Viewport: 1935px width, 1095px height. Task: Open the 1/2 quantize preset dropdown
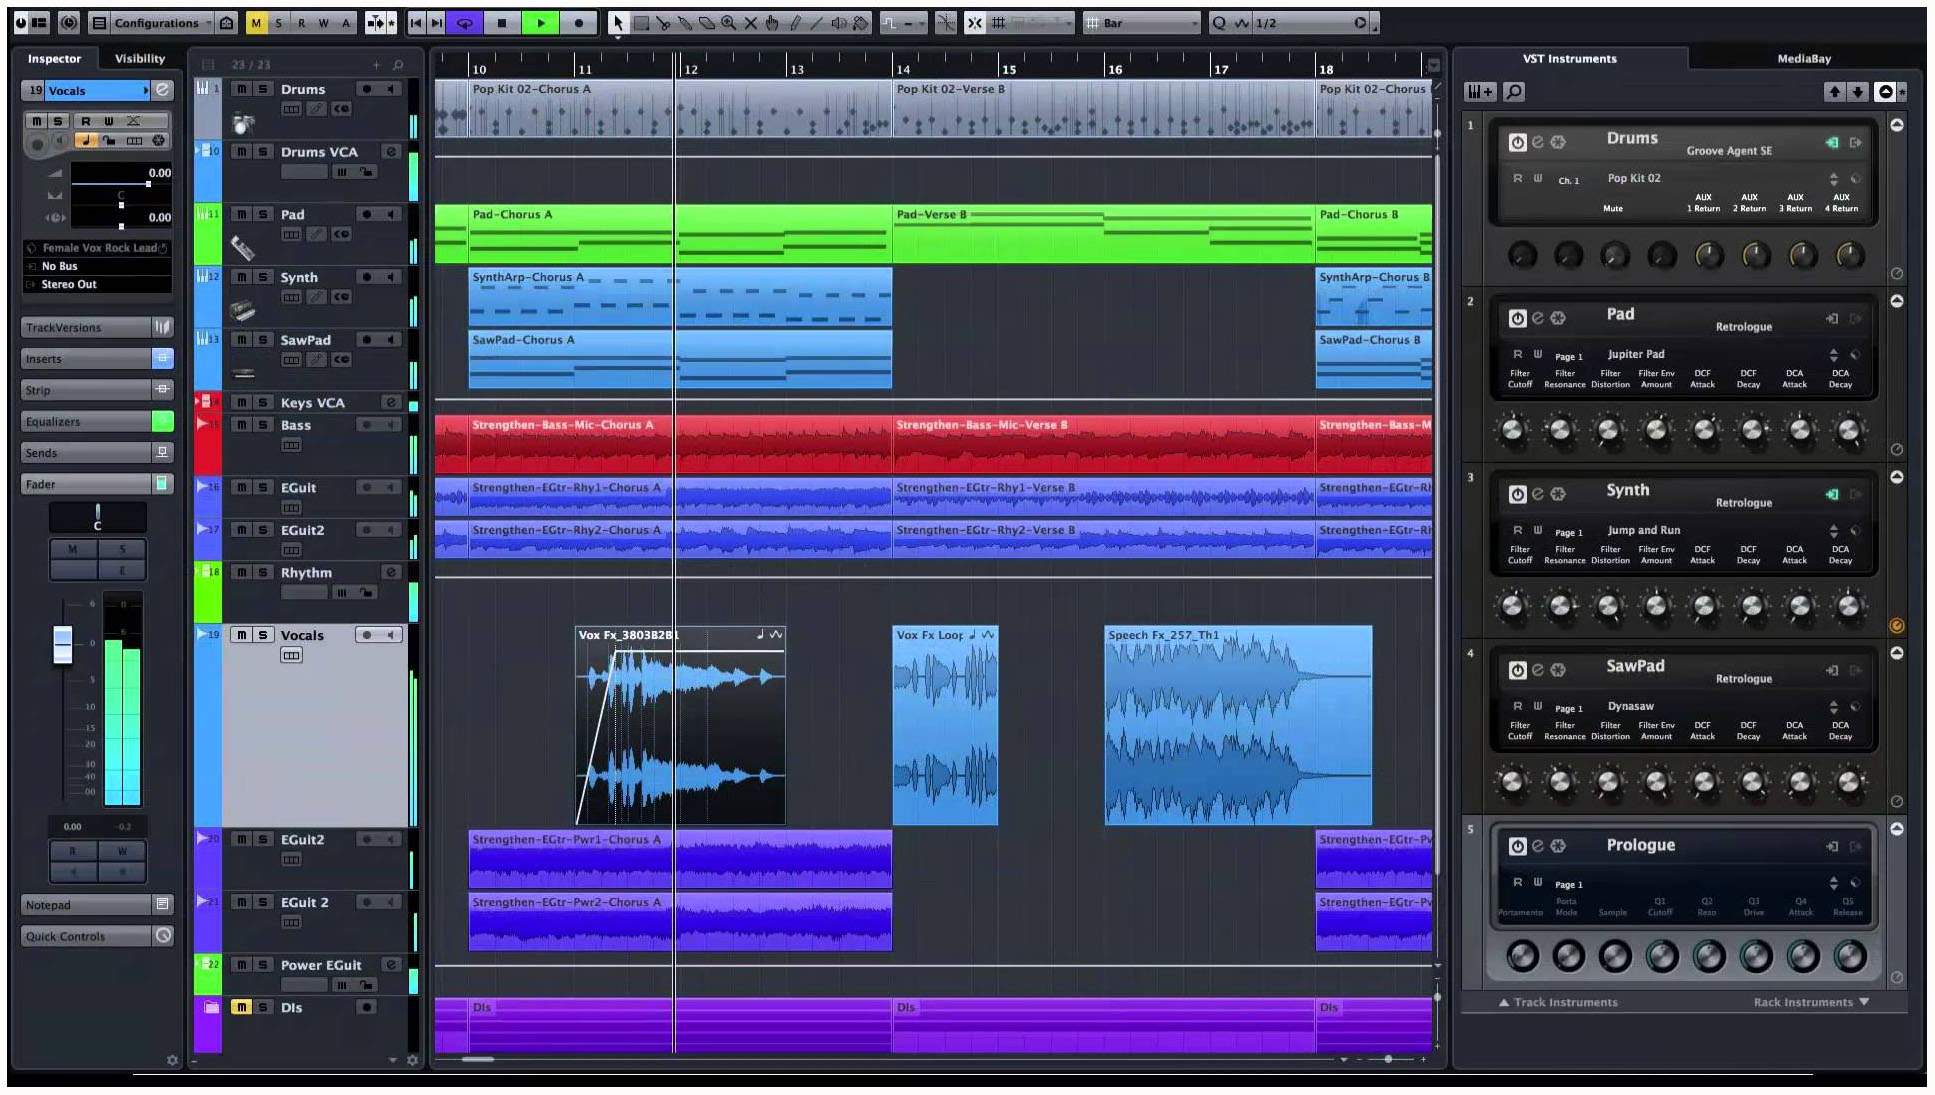click(1312, 23)
